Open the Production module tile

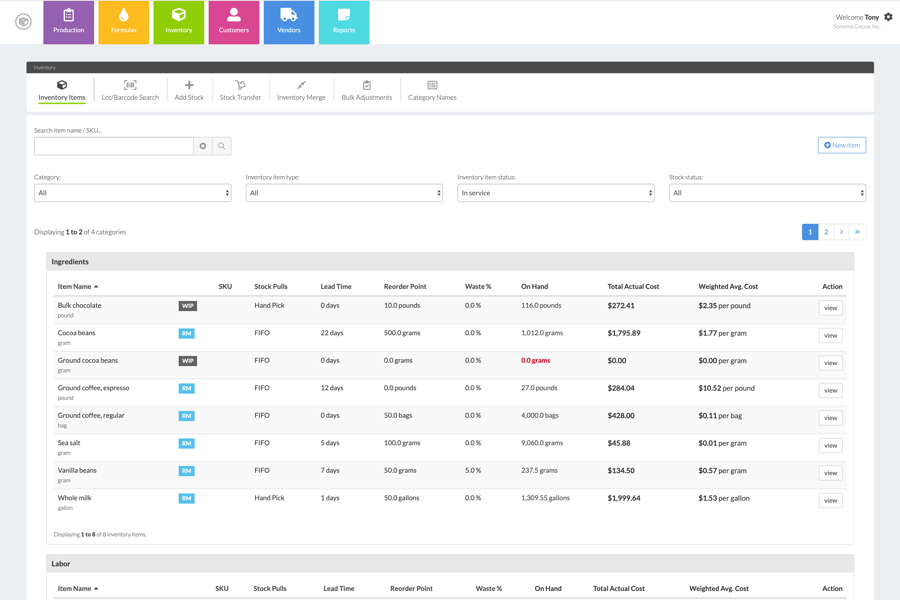68,22
